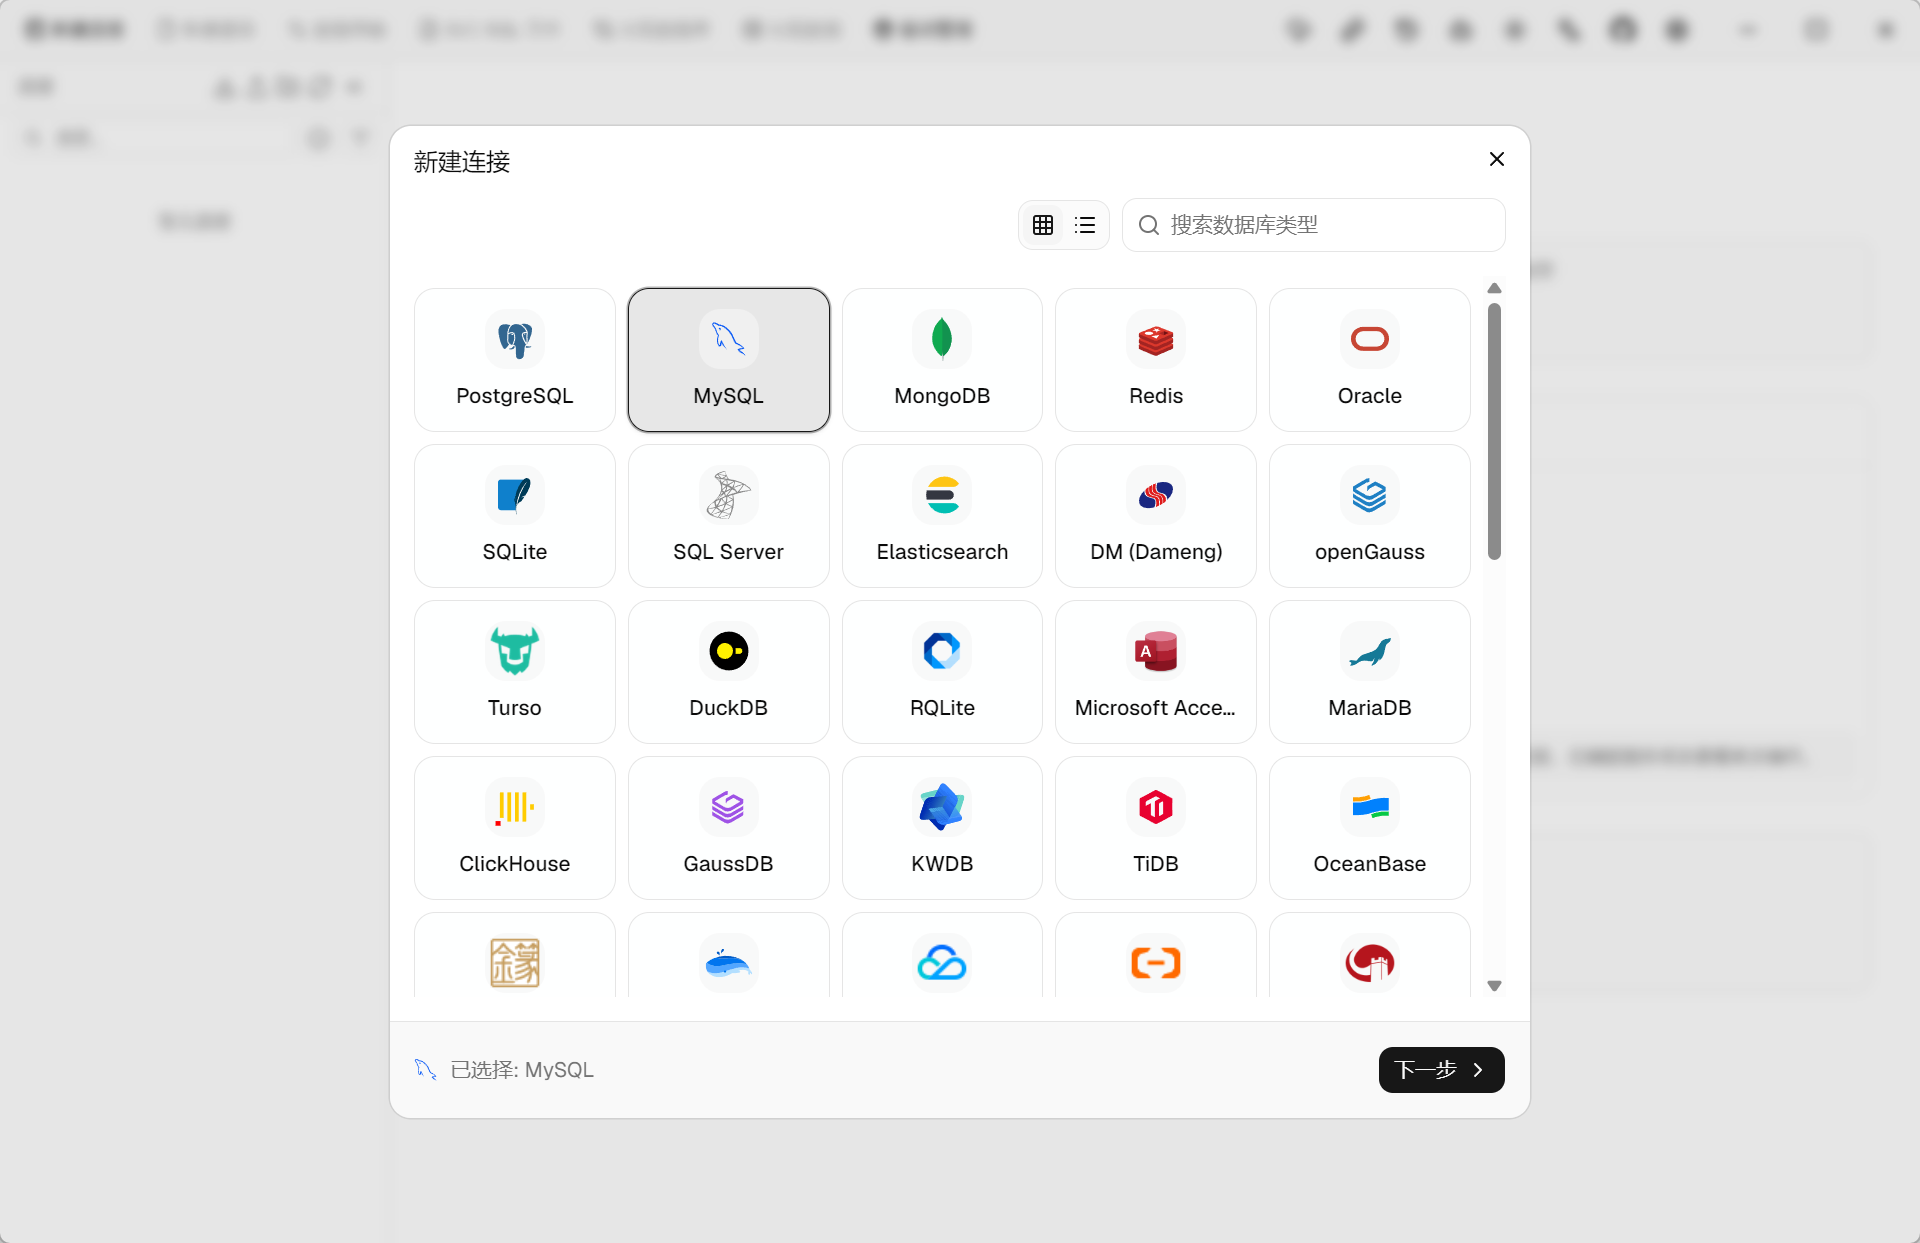The image size is (1920, 1243).
Task: Switch to grid view layout
Action: coord(1043,225)
